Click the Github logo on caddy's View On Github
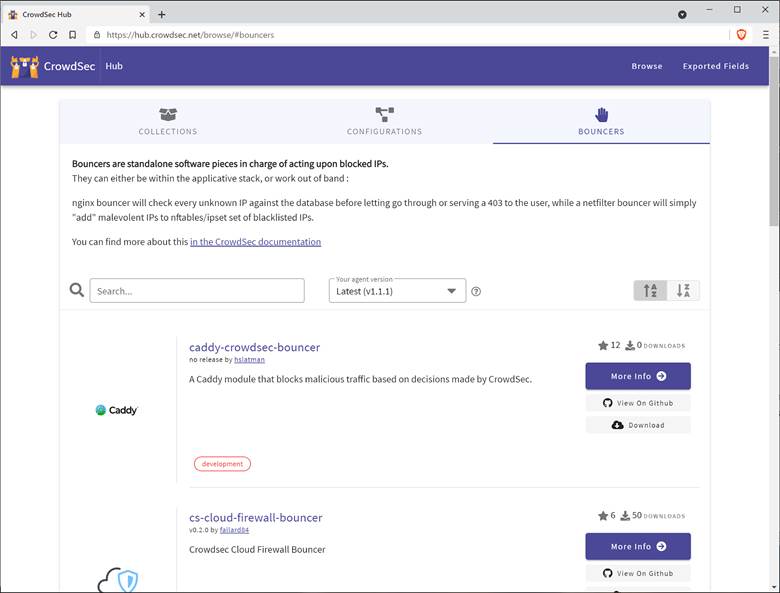 [607, 403]
